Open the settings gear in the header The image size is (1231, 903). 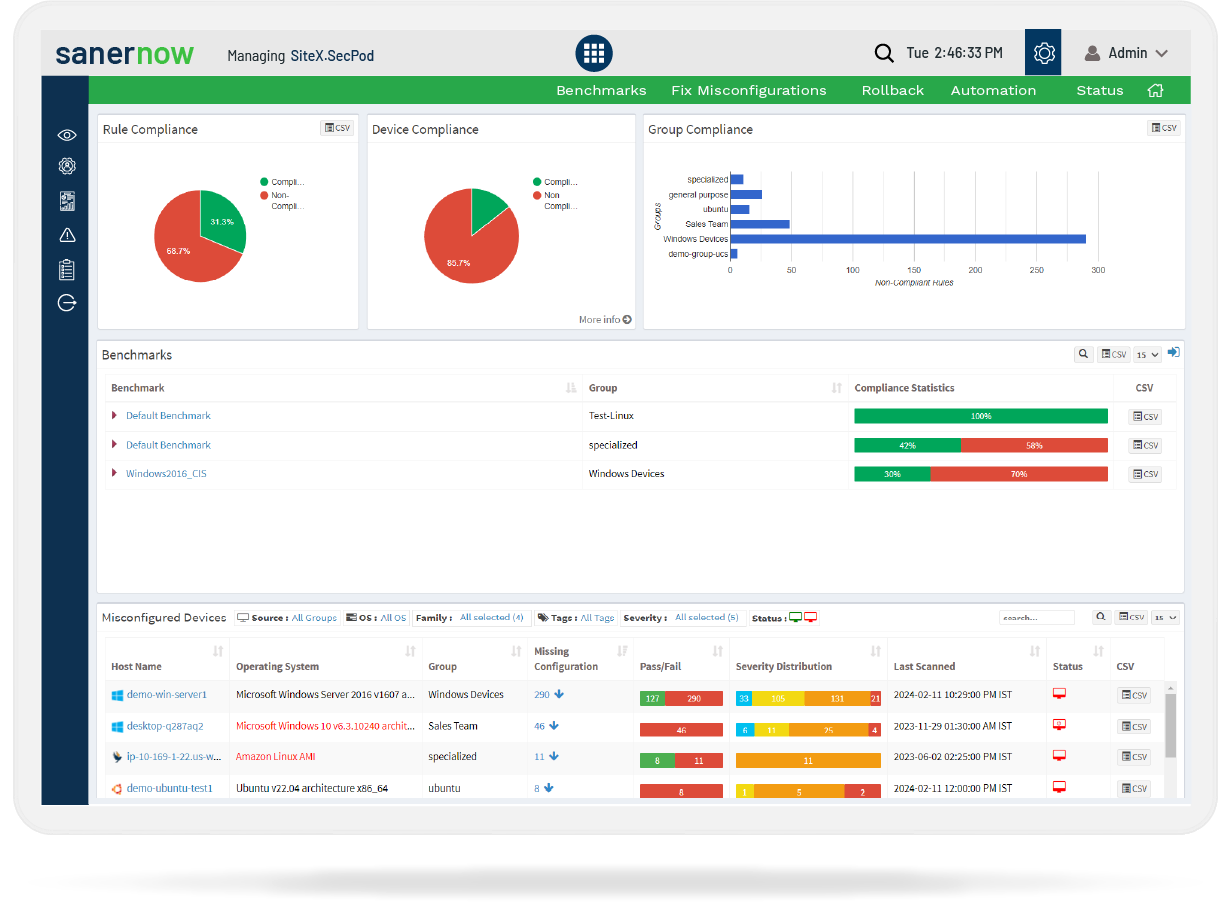(1044, 53)
